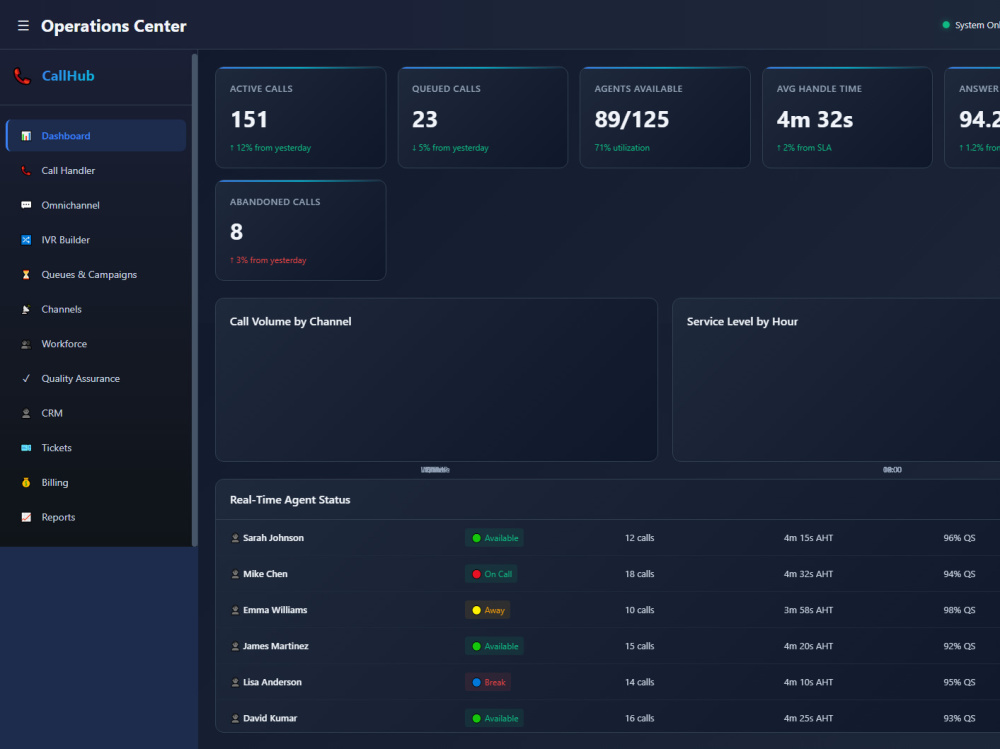Open the hamburger menu icon
The width and height of the screenshot is (1000, 749).
click(23, 26)
